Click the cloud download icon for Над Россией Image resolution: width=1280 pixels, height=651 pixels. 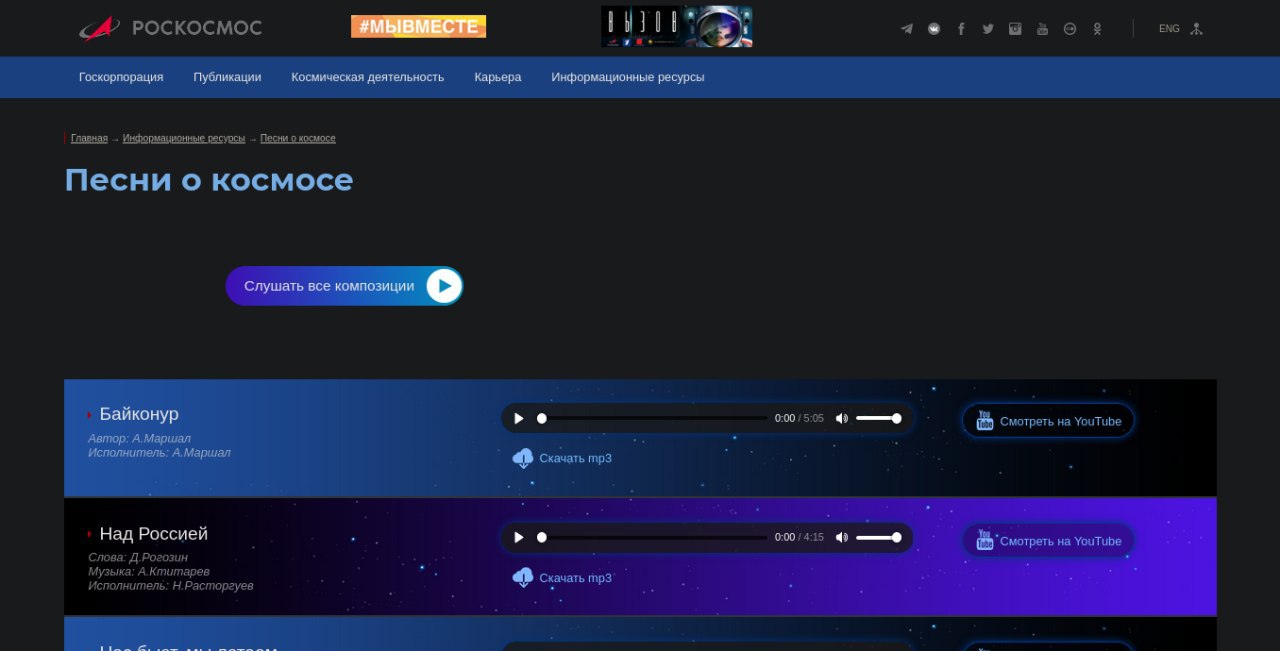523,577
